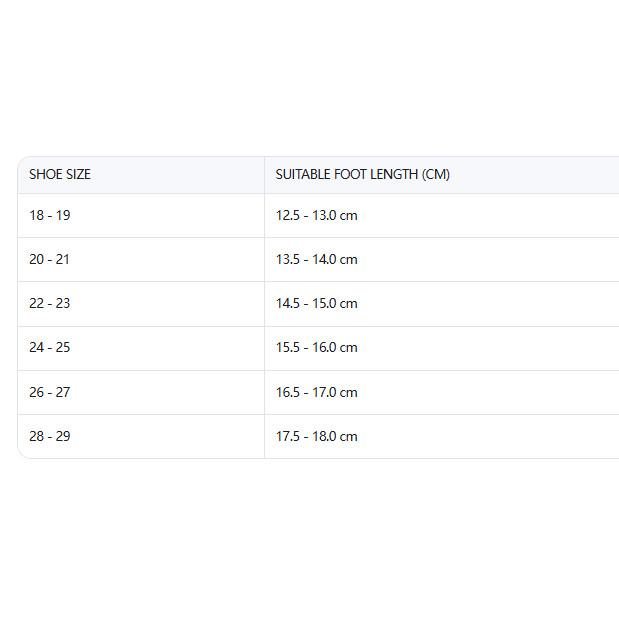The image size is (619, 619).
Task: Click the number 29 in last row
Action: [x=63, y=436]
